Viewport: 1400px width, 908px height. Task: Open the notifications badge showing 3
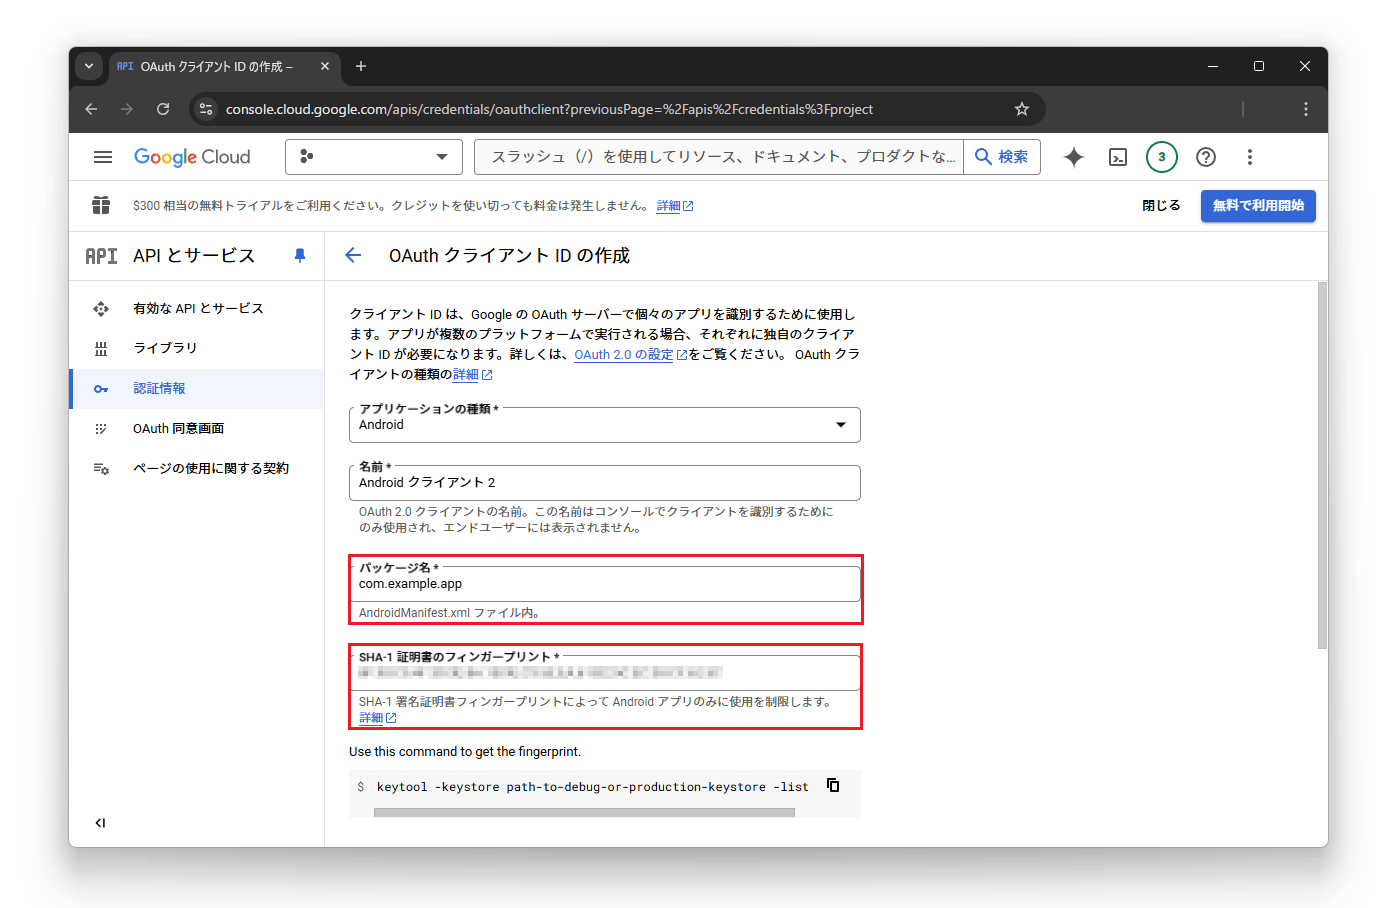coord(1162,157)
